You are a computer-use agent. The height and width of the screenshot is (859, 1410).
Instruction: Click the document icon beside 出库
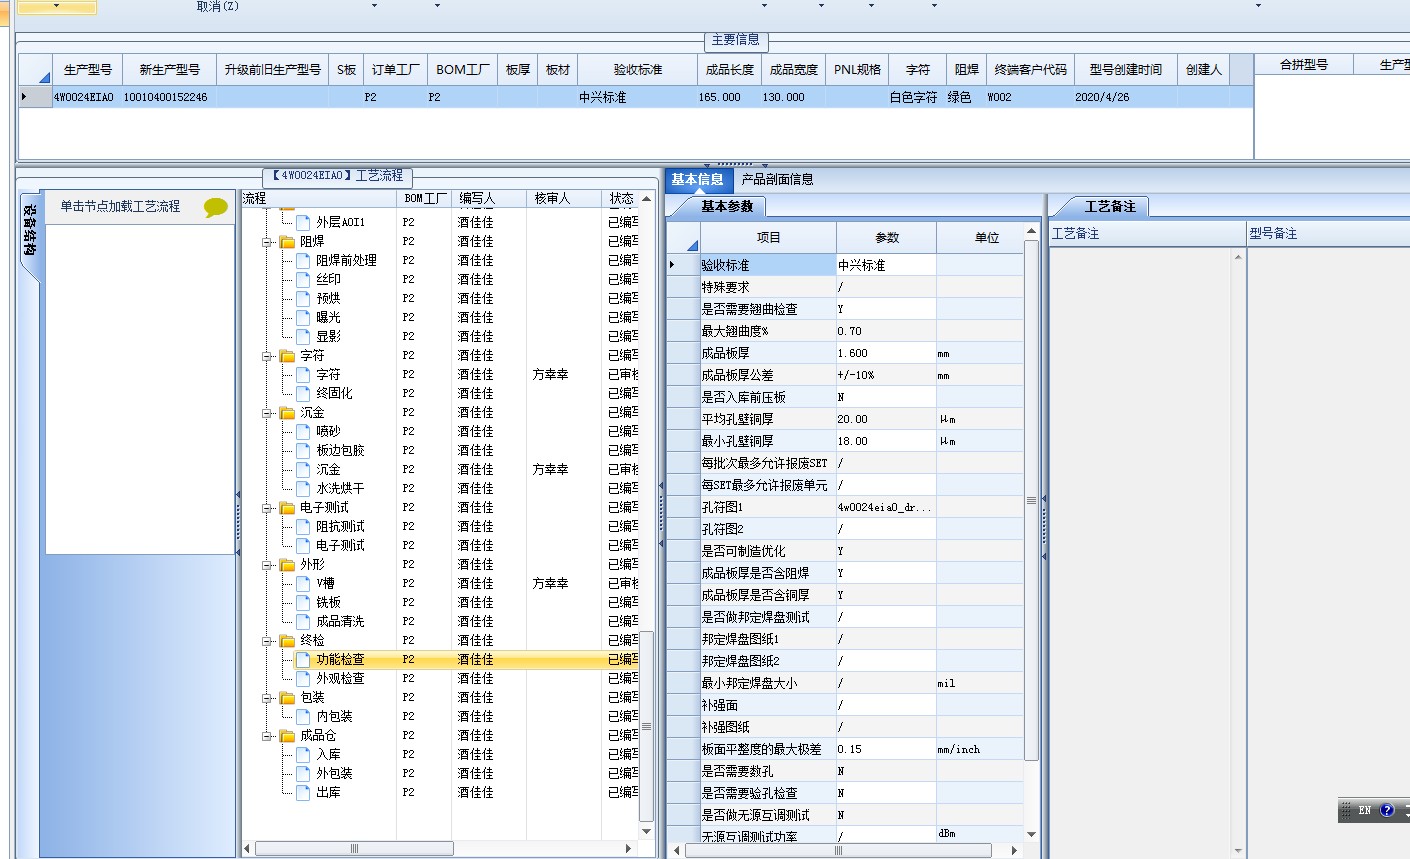303,792
